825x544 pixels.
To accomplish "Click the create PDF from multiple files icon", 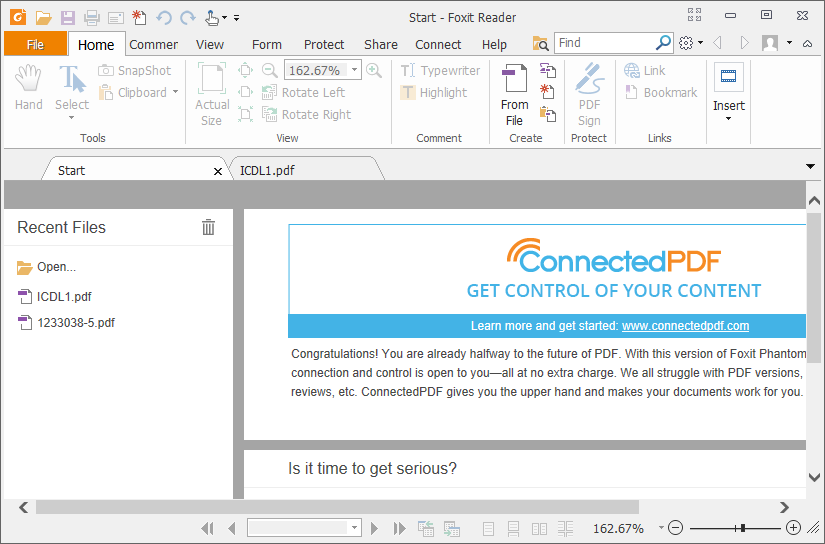I will click(548, 70).
